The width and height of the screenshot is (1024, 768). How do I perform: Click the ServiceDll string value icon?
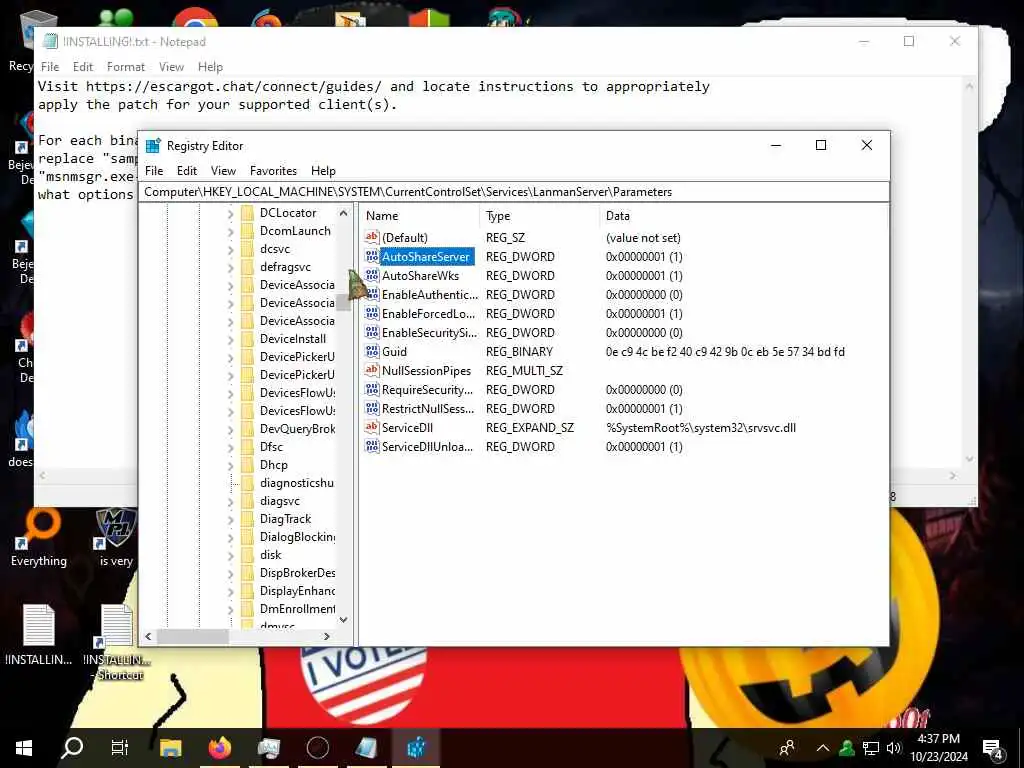(372, 428)
